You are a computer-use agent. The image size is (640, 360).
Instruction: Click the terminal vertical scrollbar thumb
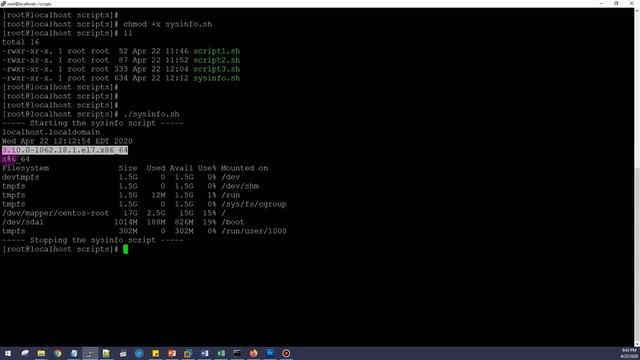[x=637, y=253]
